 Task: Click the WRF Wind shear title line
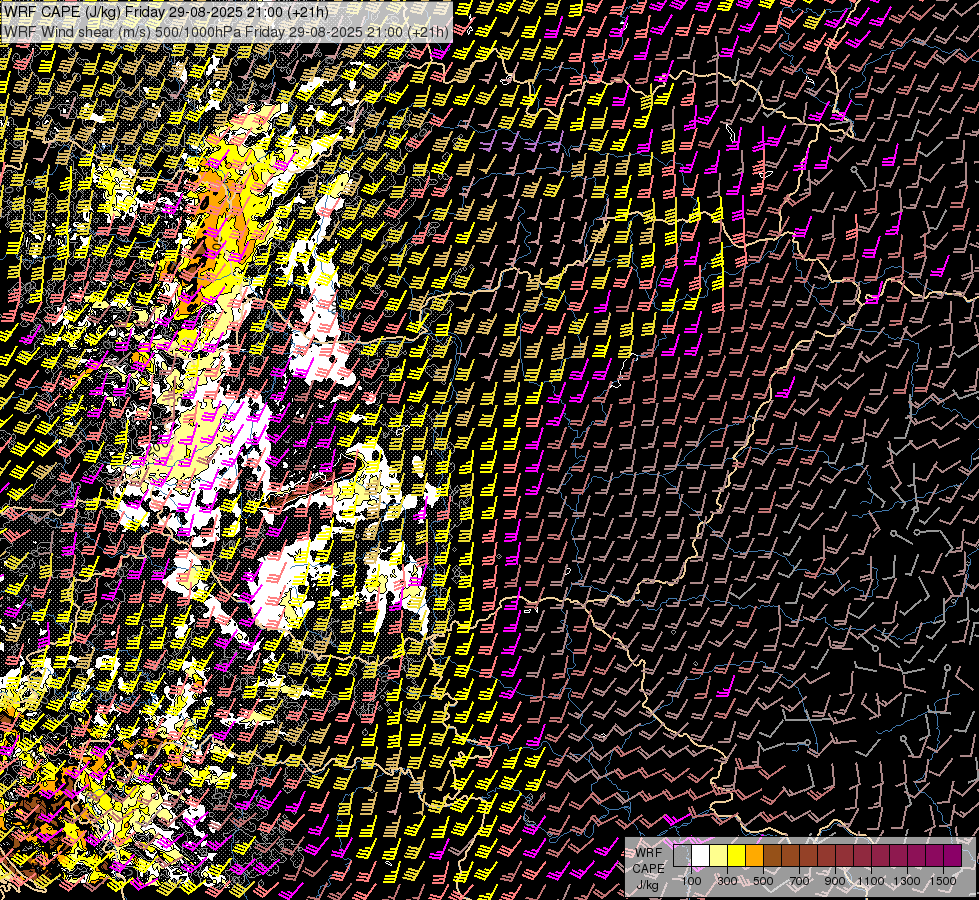[226, 32]
